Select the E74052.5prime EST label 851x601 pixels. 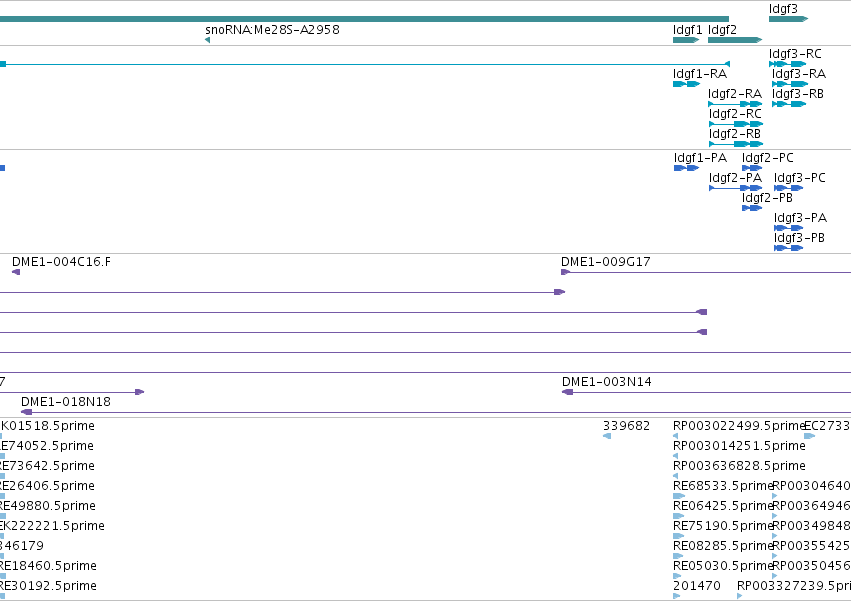47,446
